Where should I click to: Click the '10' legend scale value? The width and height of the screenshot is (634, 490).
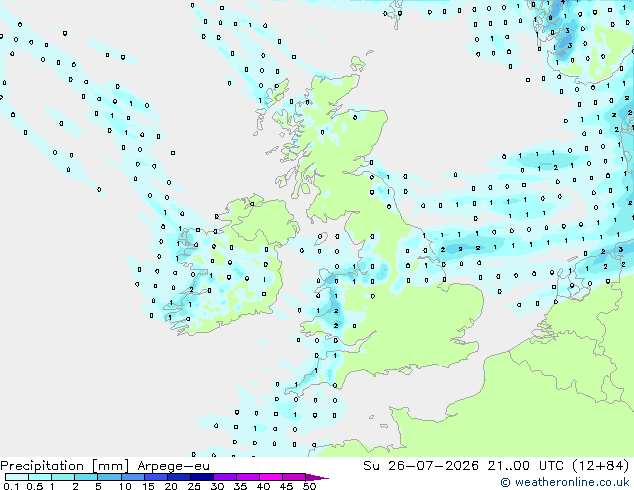coord(125,486)
